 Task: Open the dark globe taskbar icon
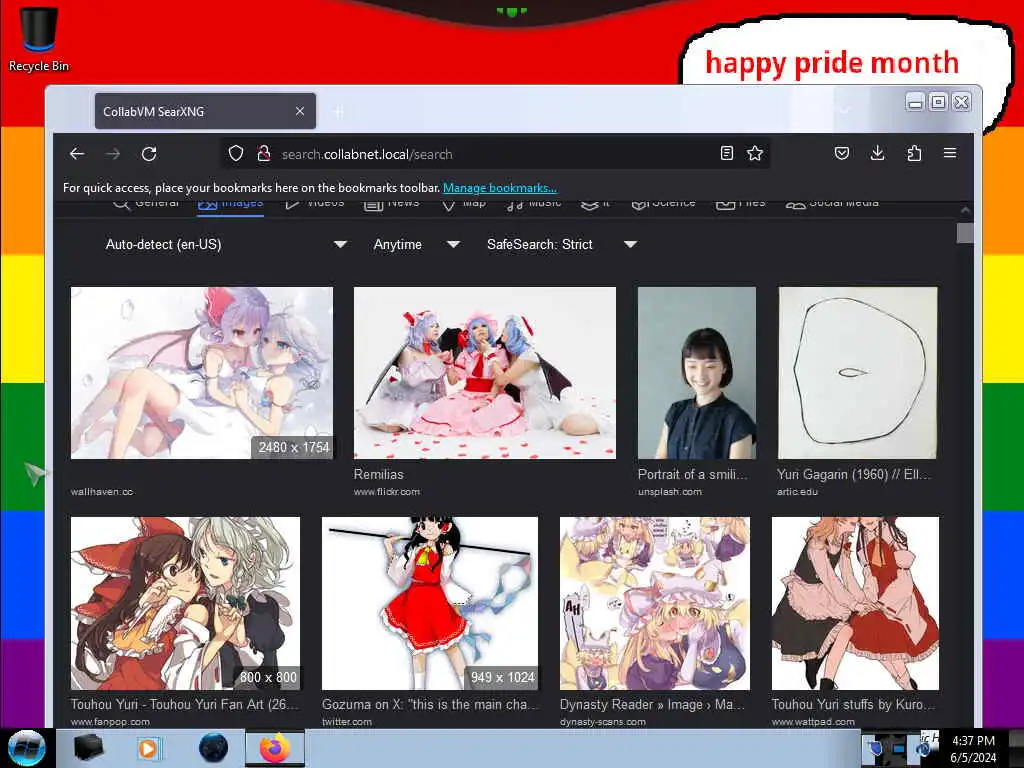pyautogui.click(x=214, y=748)
